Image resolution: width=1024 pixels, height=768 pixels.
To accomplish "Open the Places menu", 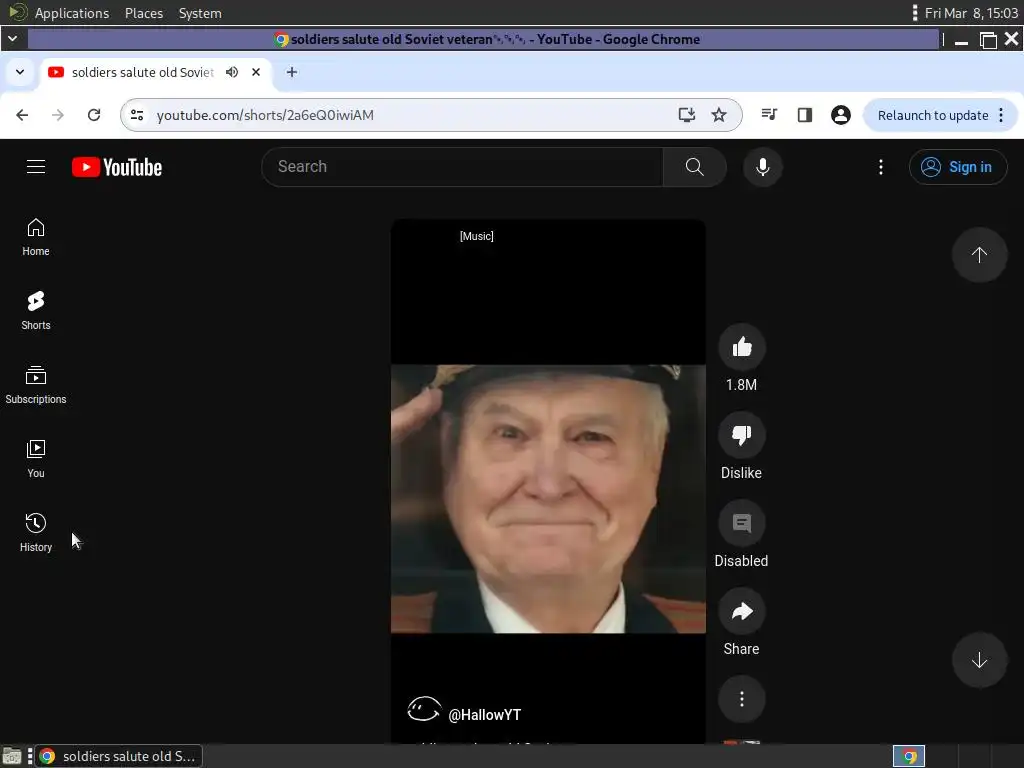I will coord(144,13).
